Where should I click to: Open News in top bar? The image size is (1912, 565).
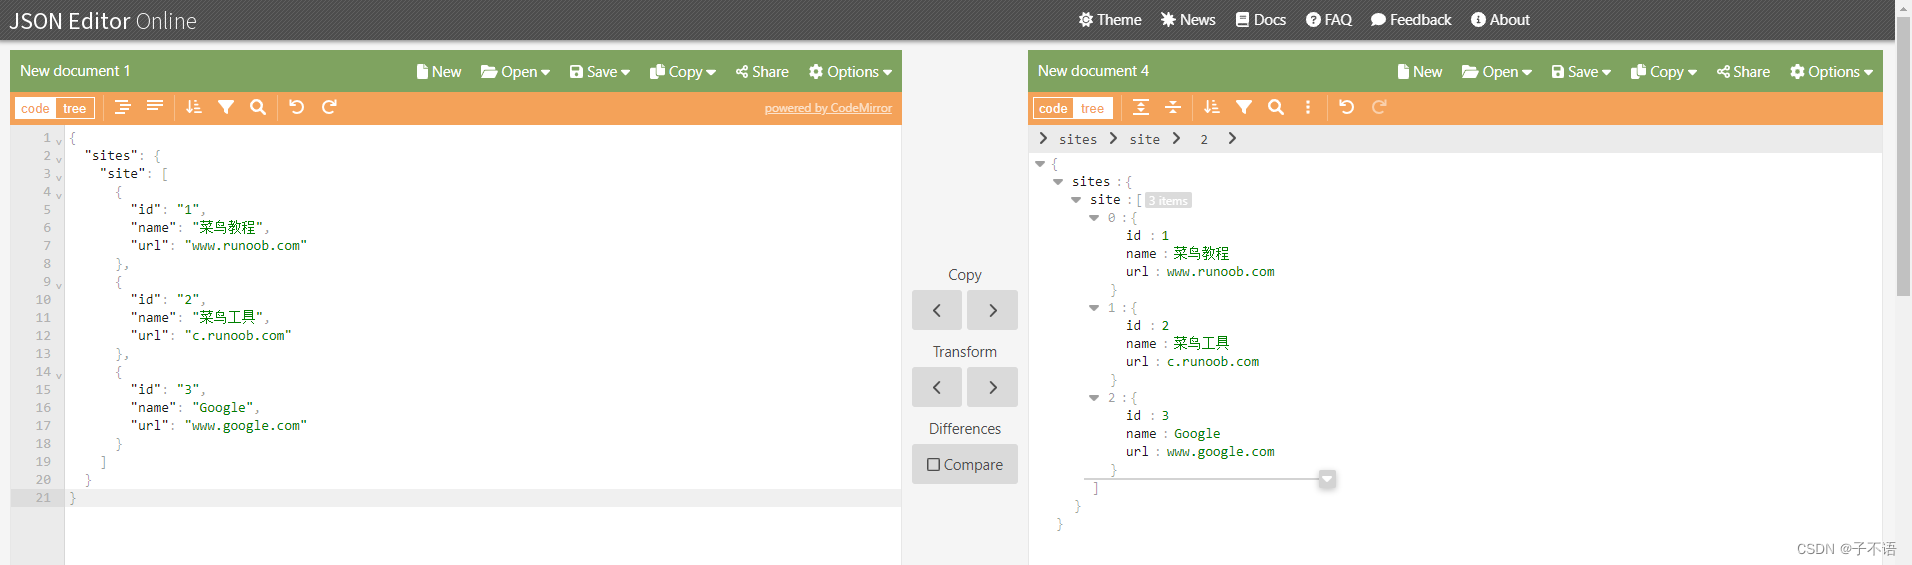[1188, 20]
